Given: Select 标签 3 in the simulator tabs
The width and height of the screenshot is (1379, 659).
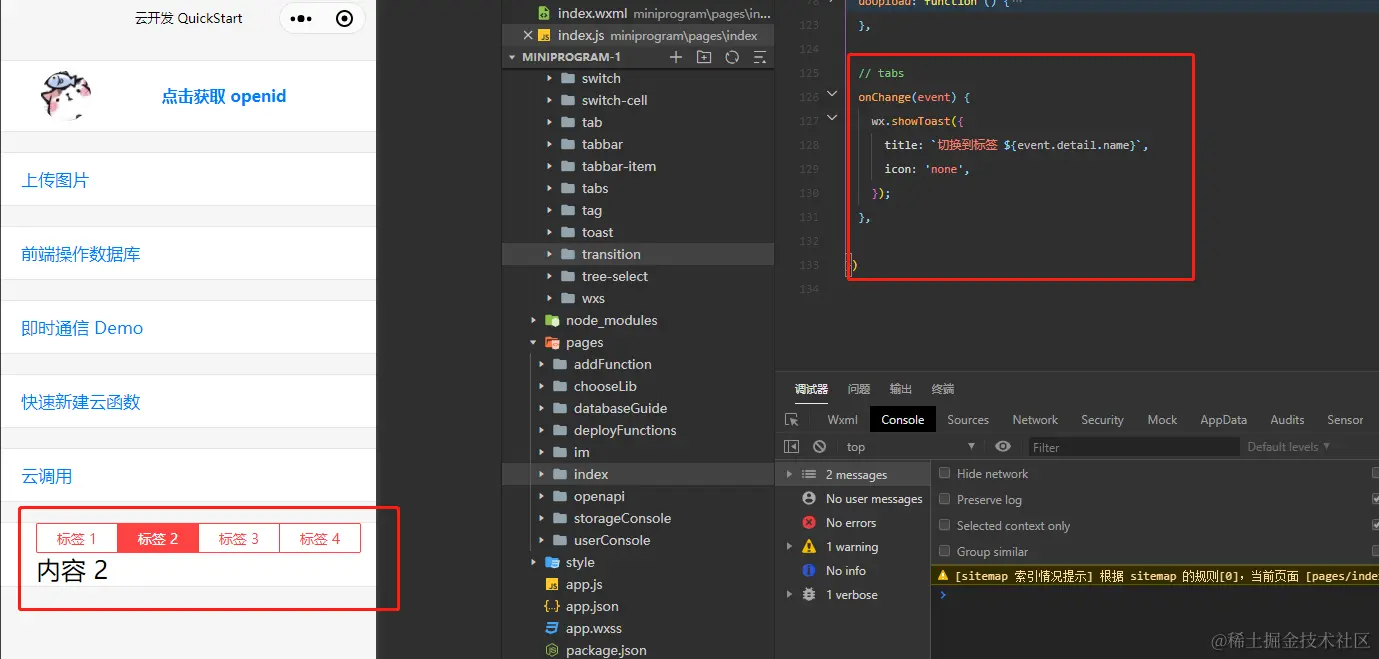Looking at the screenshot, I should pyautogui.click(x=239, y=539).
